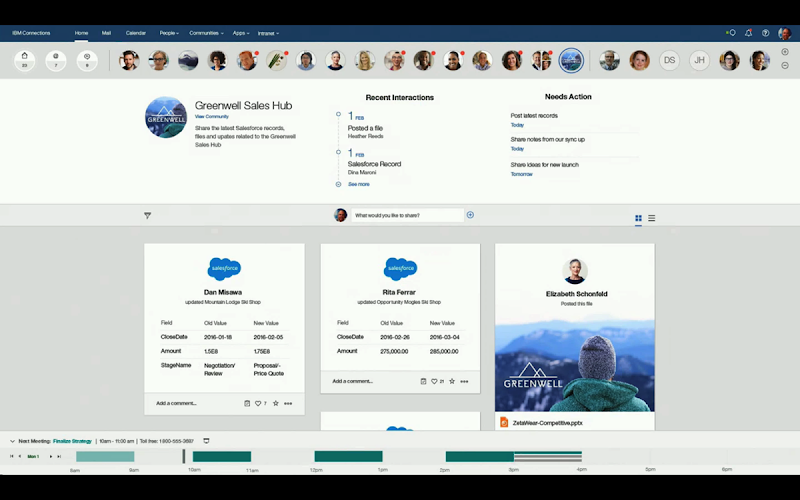The height and width of the screenshot is (500, 800).
Task: Jump to first day in timeline
Action: click(12, 456)
